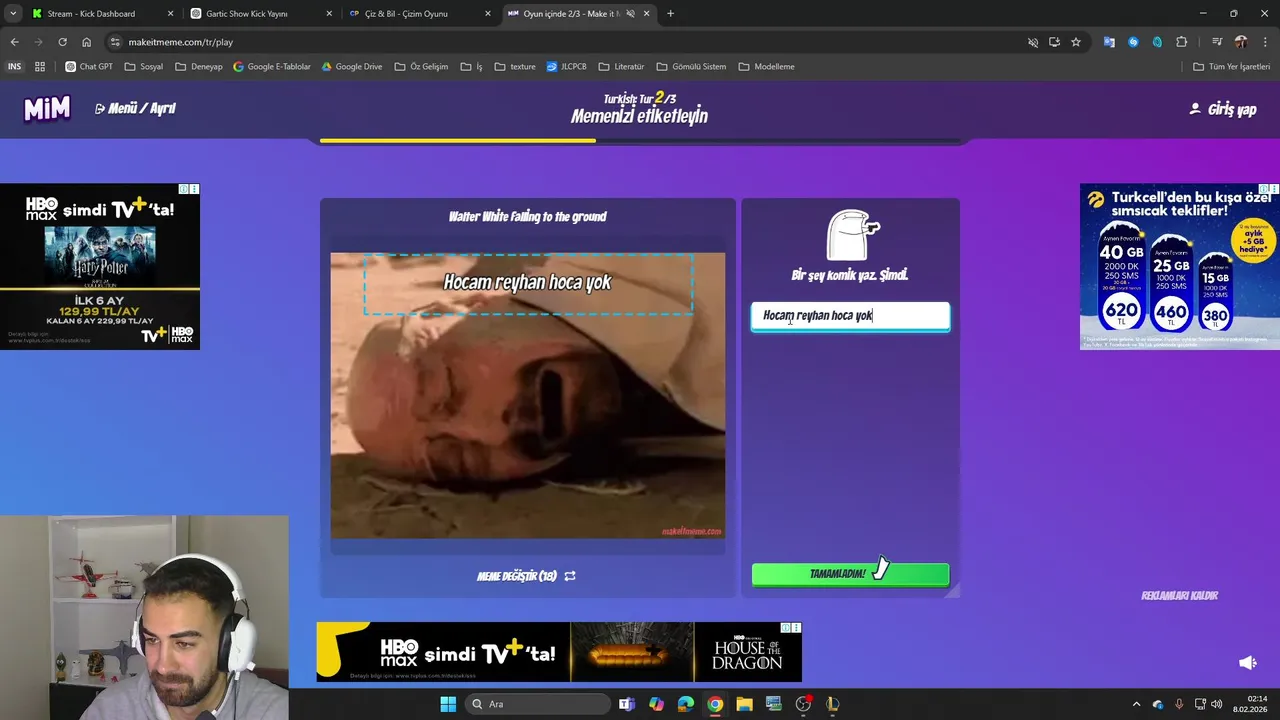Image resolution: width=1280 pixels, height=720 pixels.
Task: Open the İş bookmark folder
Action: tap(472, 67)
